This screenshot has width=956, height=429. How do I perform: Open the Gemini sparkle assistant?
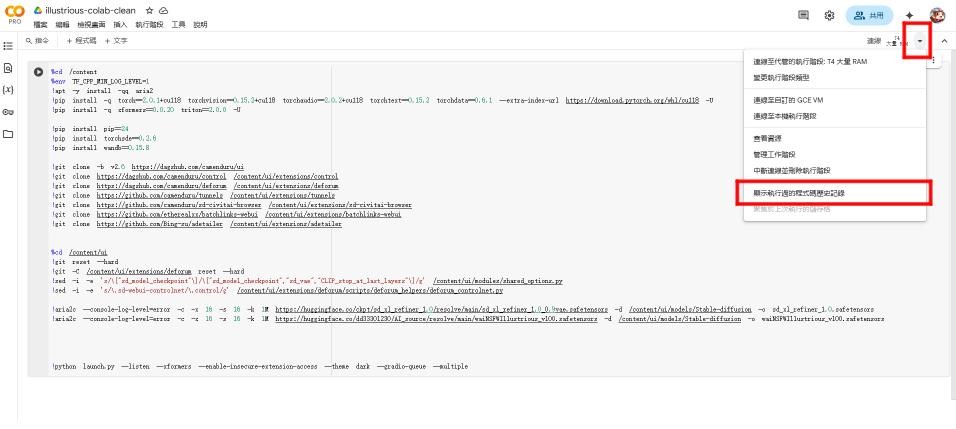[x=910, y=15]
